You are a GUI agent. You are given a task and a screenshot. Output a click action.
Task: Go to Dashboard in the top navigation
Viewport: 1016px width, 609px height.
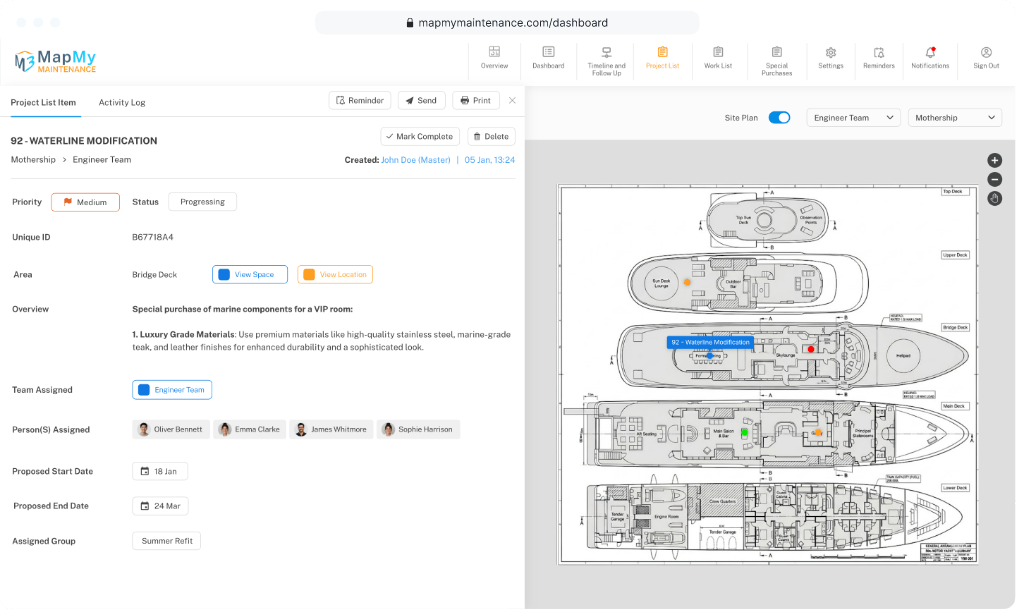[548, 58]
